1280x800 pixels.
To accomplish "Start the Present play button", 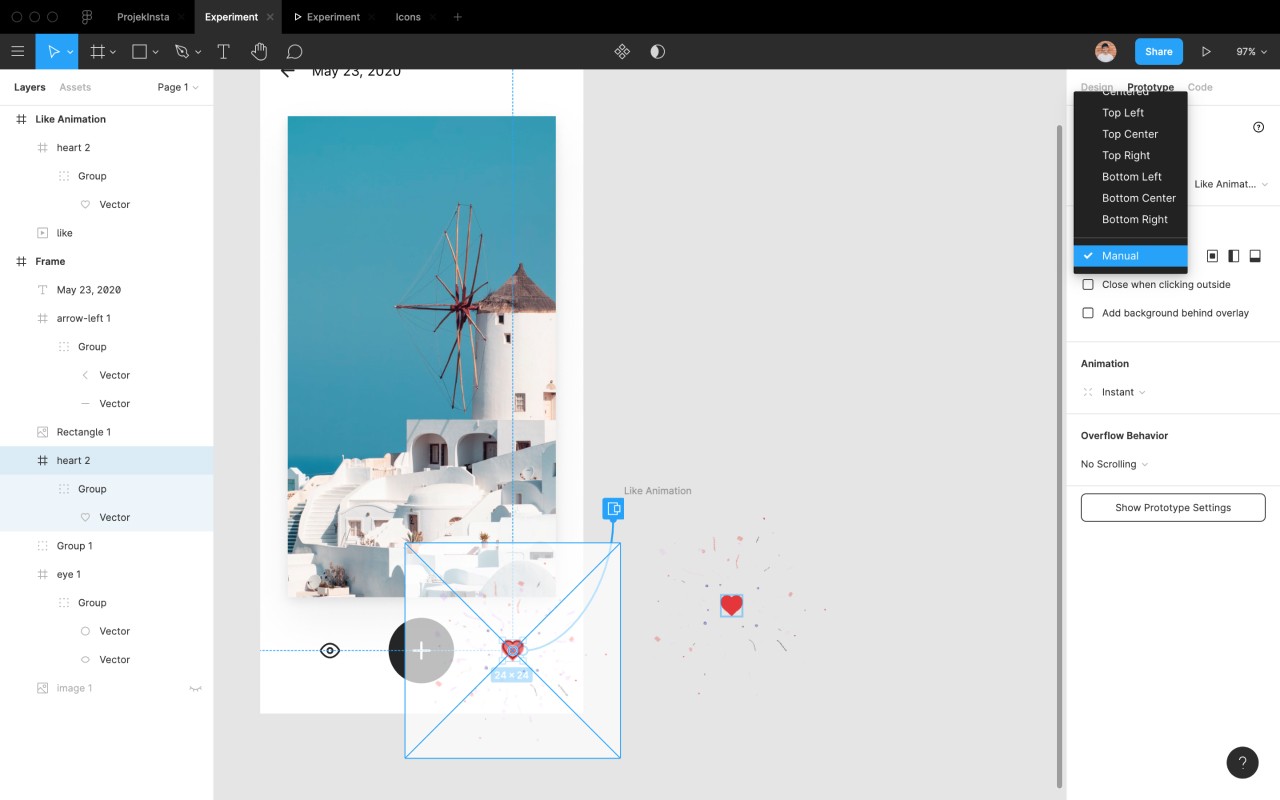I will point(1206,51).
